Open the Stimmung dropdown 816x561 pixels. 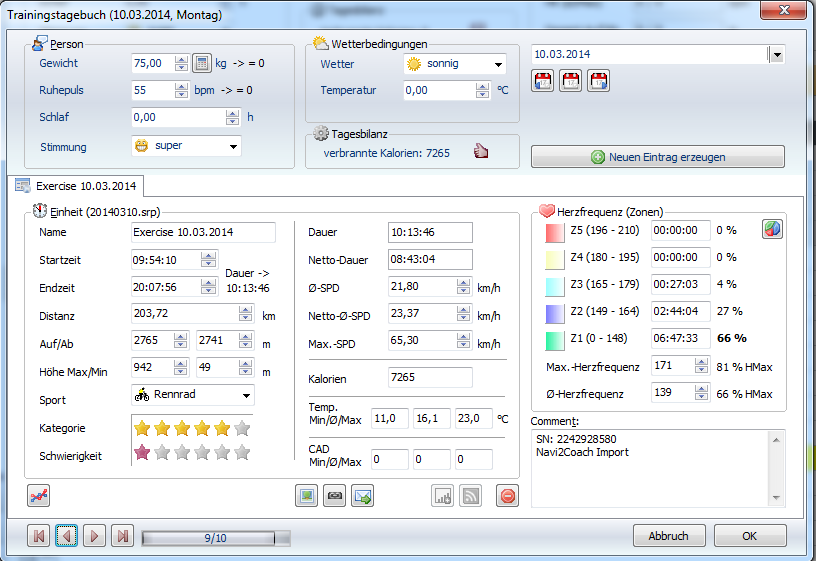click(233, 147)
